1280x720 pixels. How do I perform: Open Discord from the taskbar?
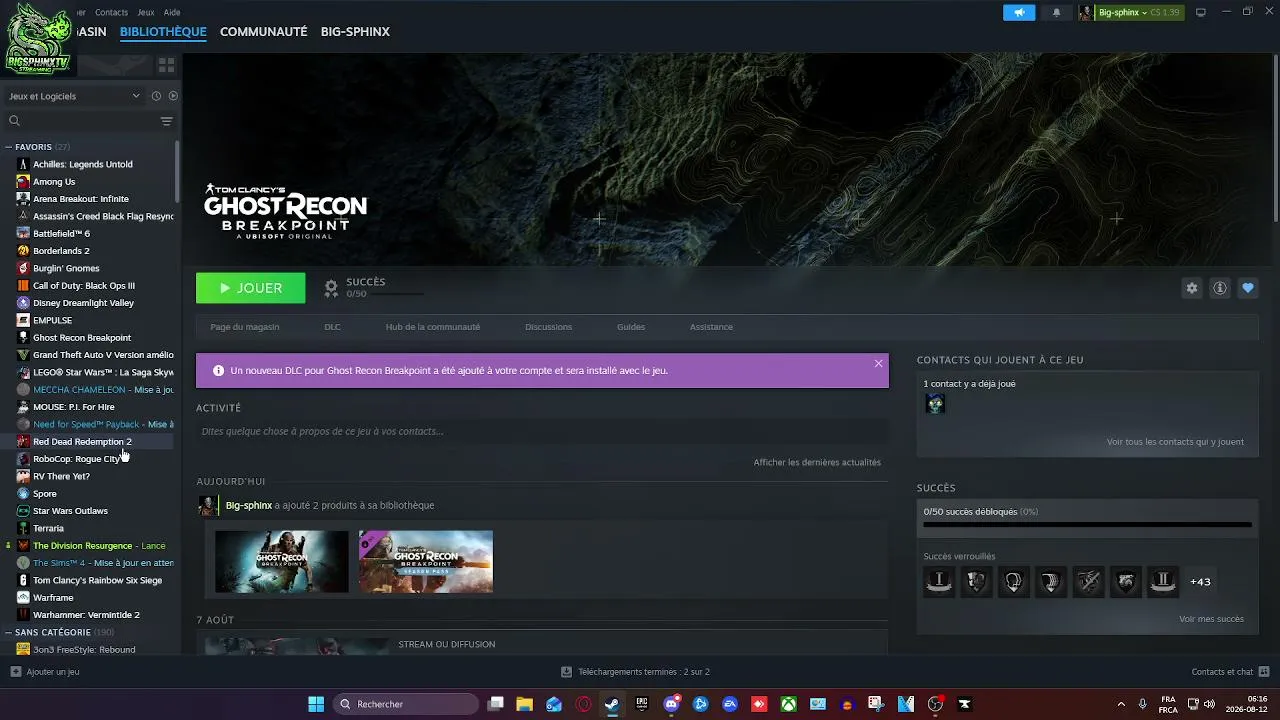[x=672, y=704]
